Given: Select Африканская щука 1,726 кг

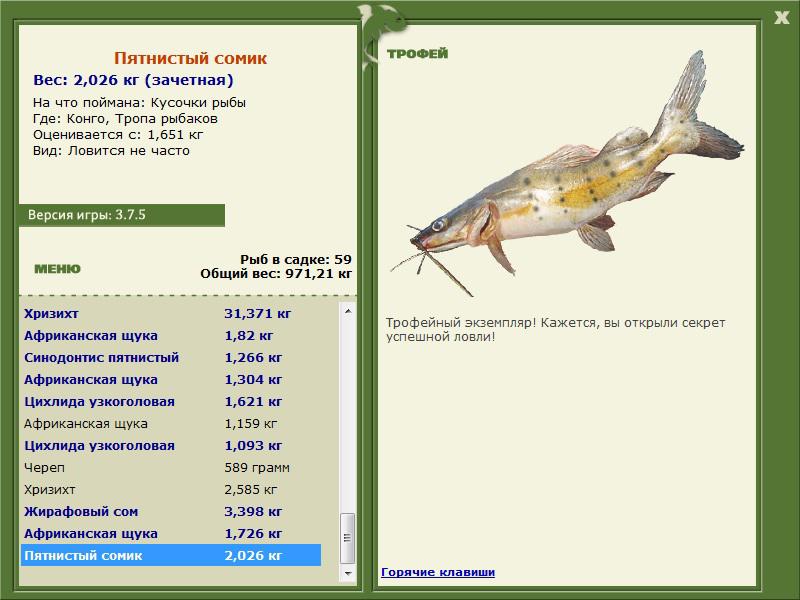Looking at the screenshot, I should point(171,533).
